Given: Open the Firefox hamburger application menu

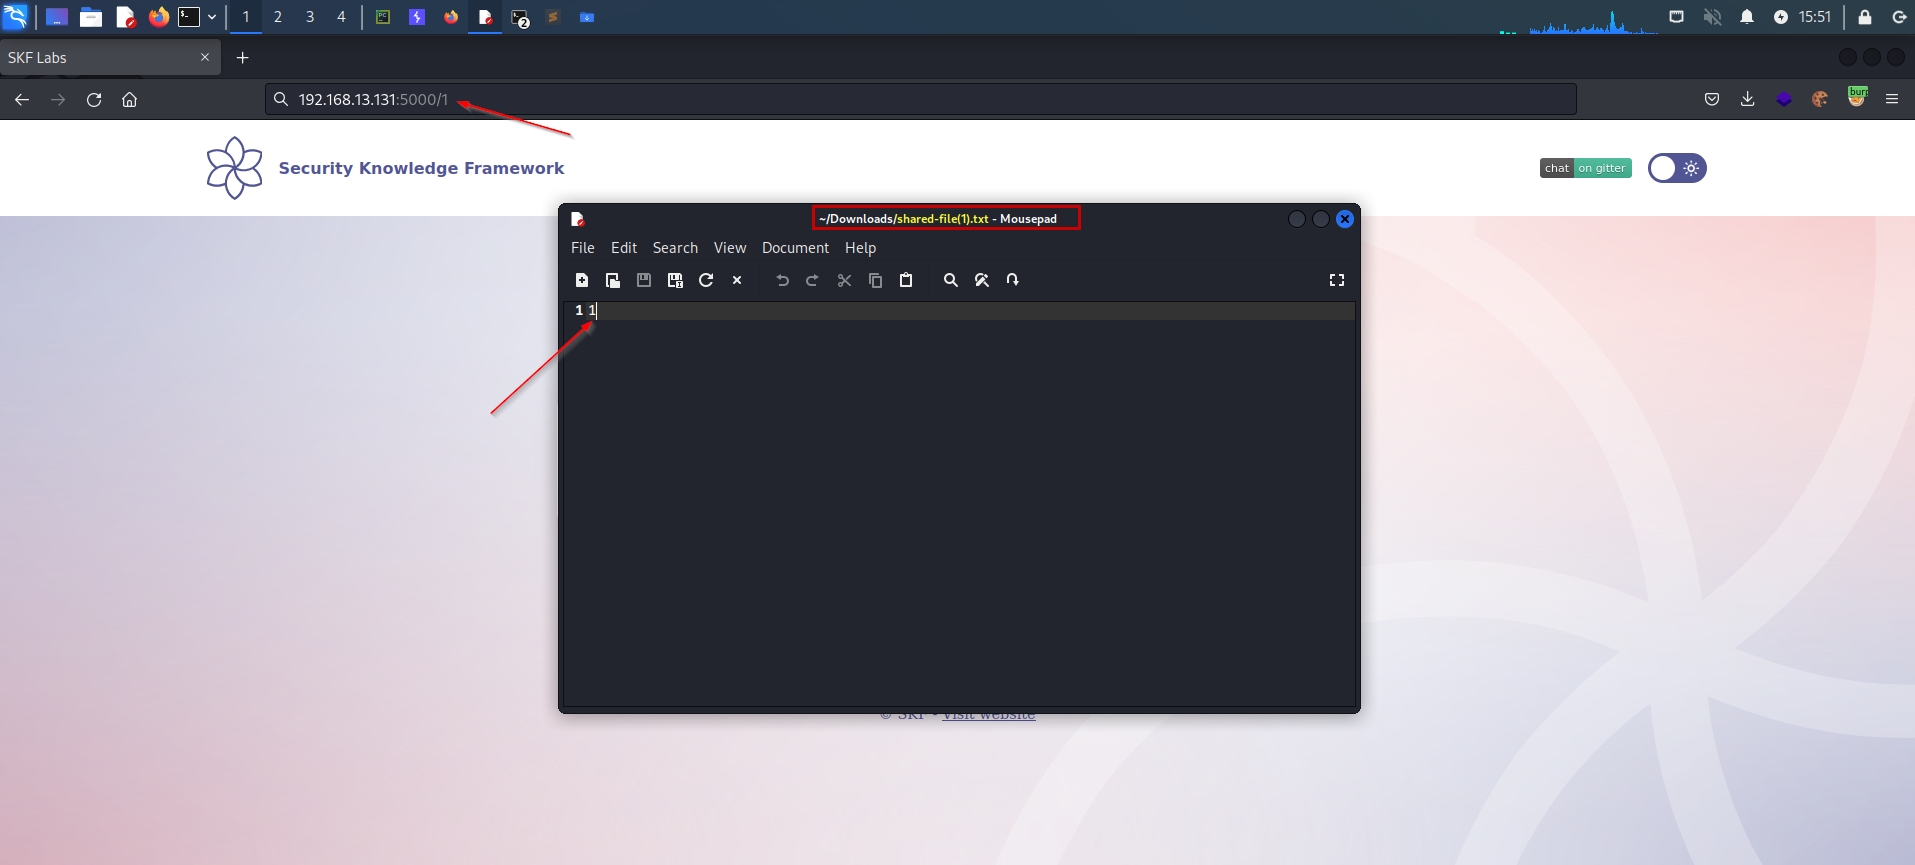Looking at the screenshot, I should 1892,99.
